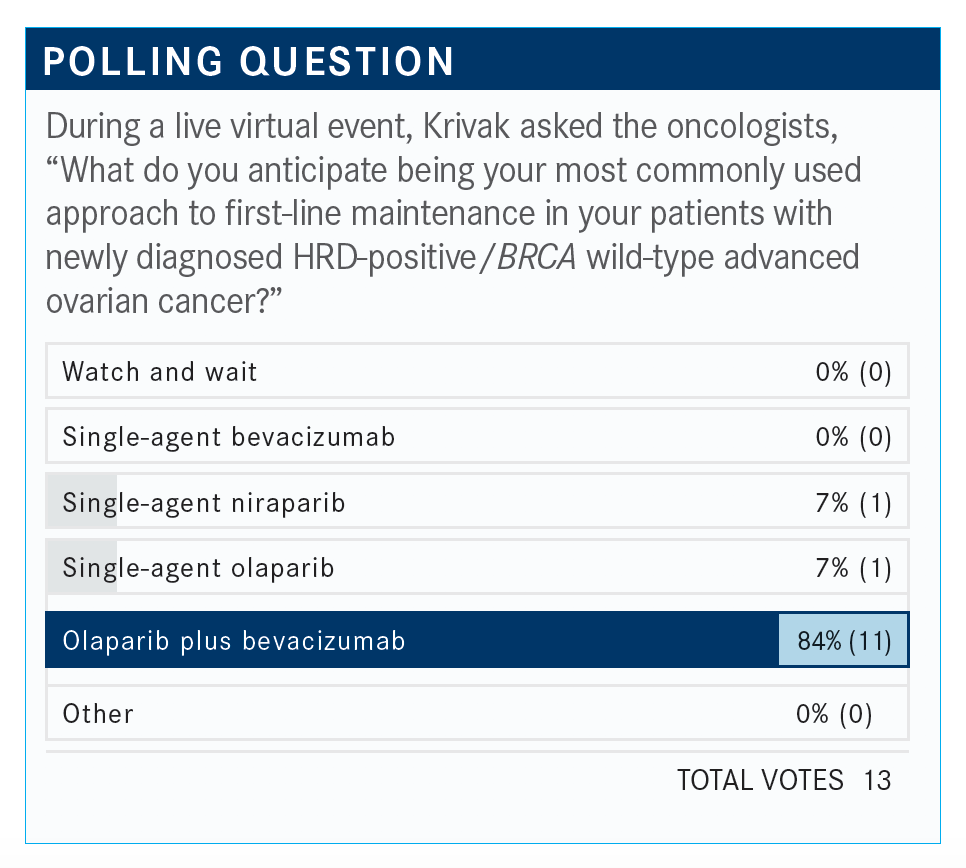
Task: Pick the Single-agent niraparib answer
Action: [204, 502]
